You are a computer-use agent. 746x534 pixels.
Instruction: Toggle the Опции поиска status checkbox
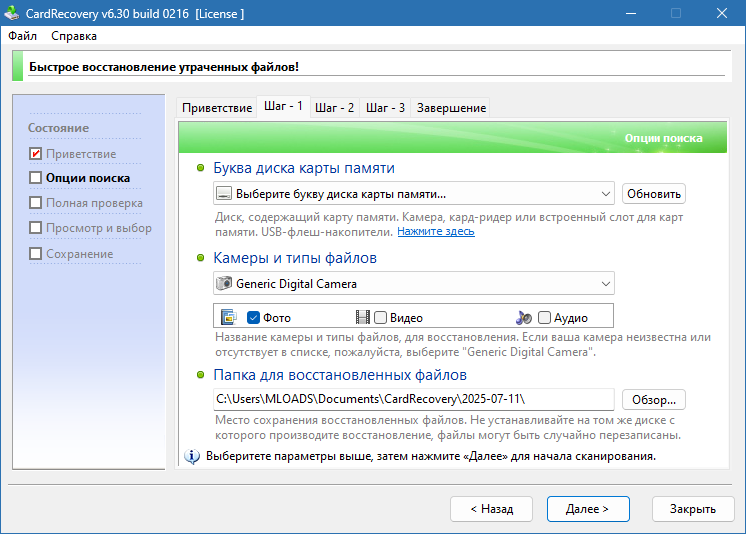coord(36,178)
